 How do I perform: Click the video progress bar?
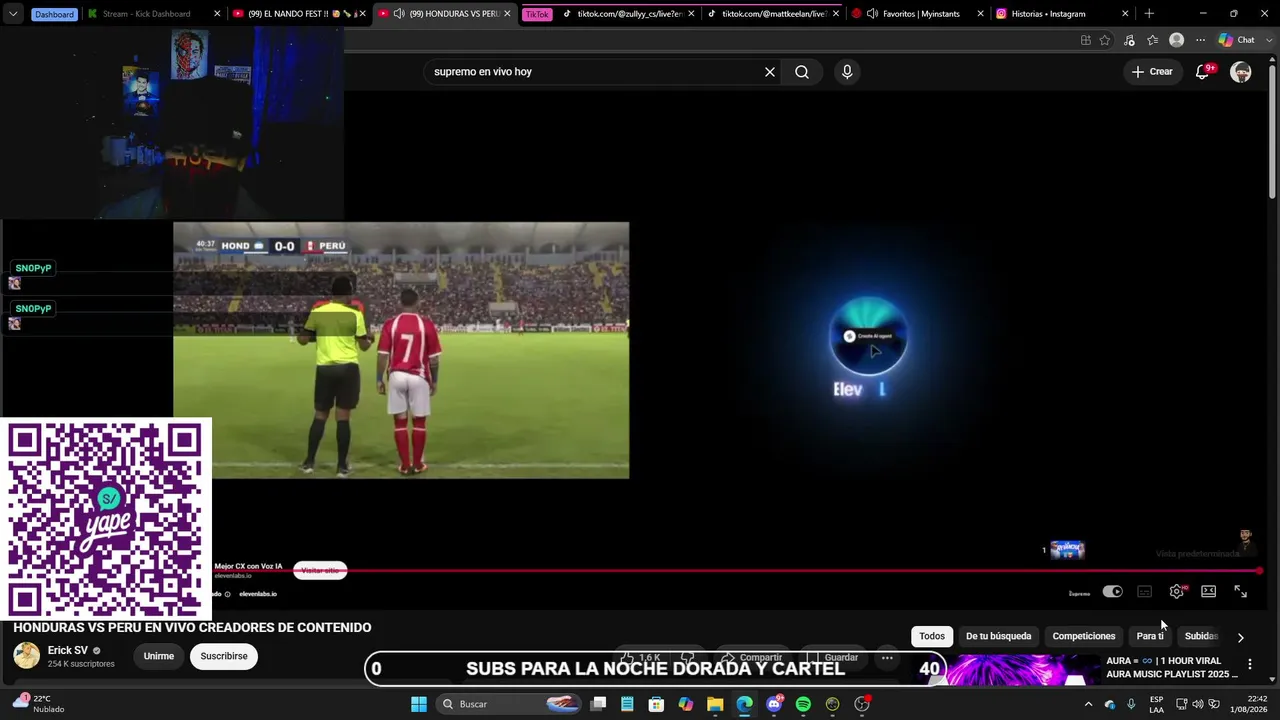point(736,571)
